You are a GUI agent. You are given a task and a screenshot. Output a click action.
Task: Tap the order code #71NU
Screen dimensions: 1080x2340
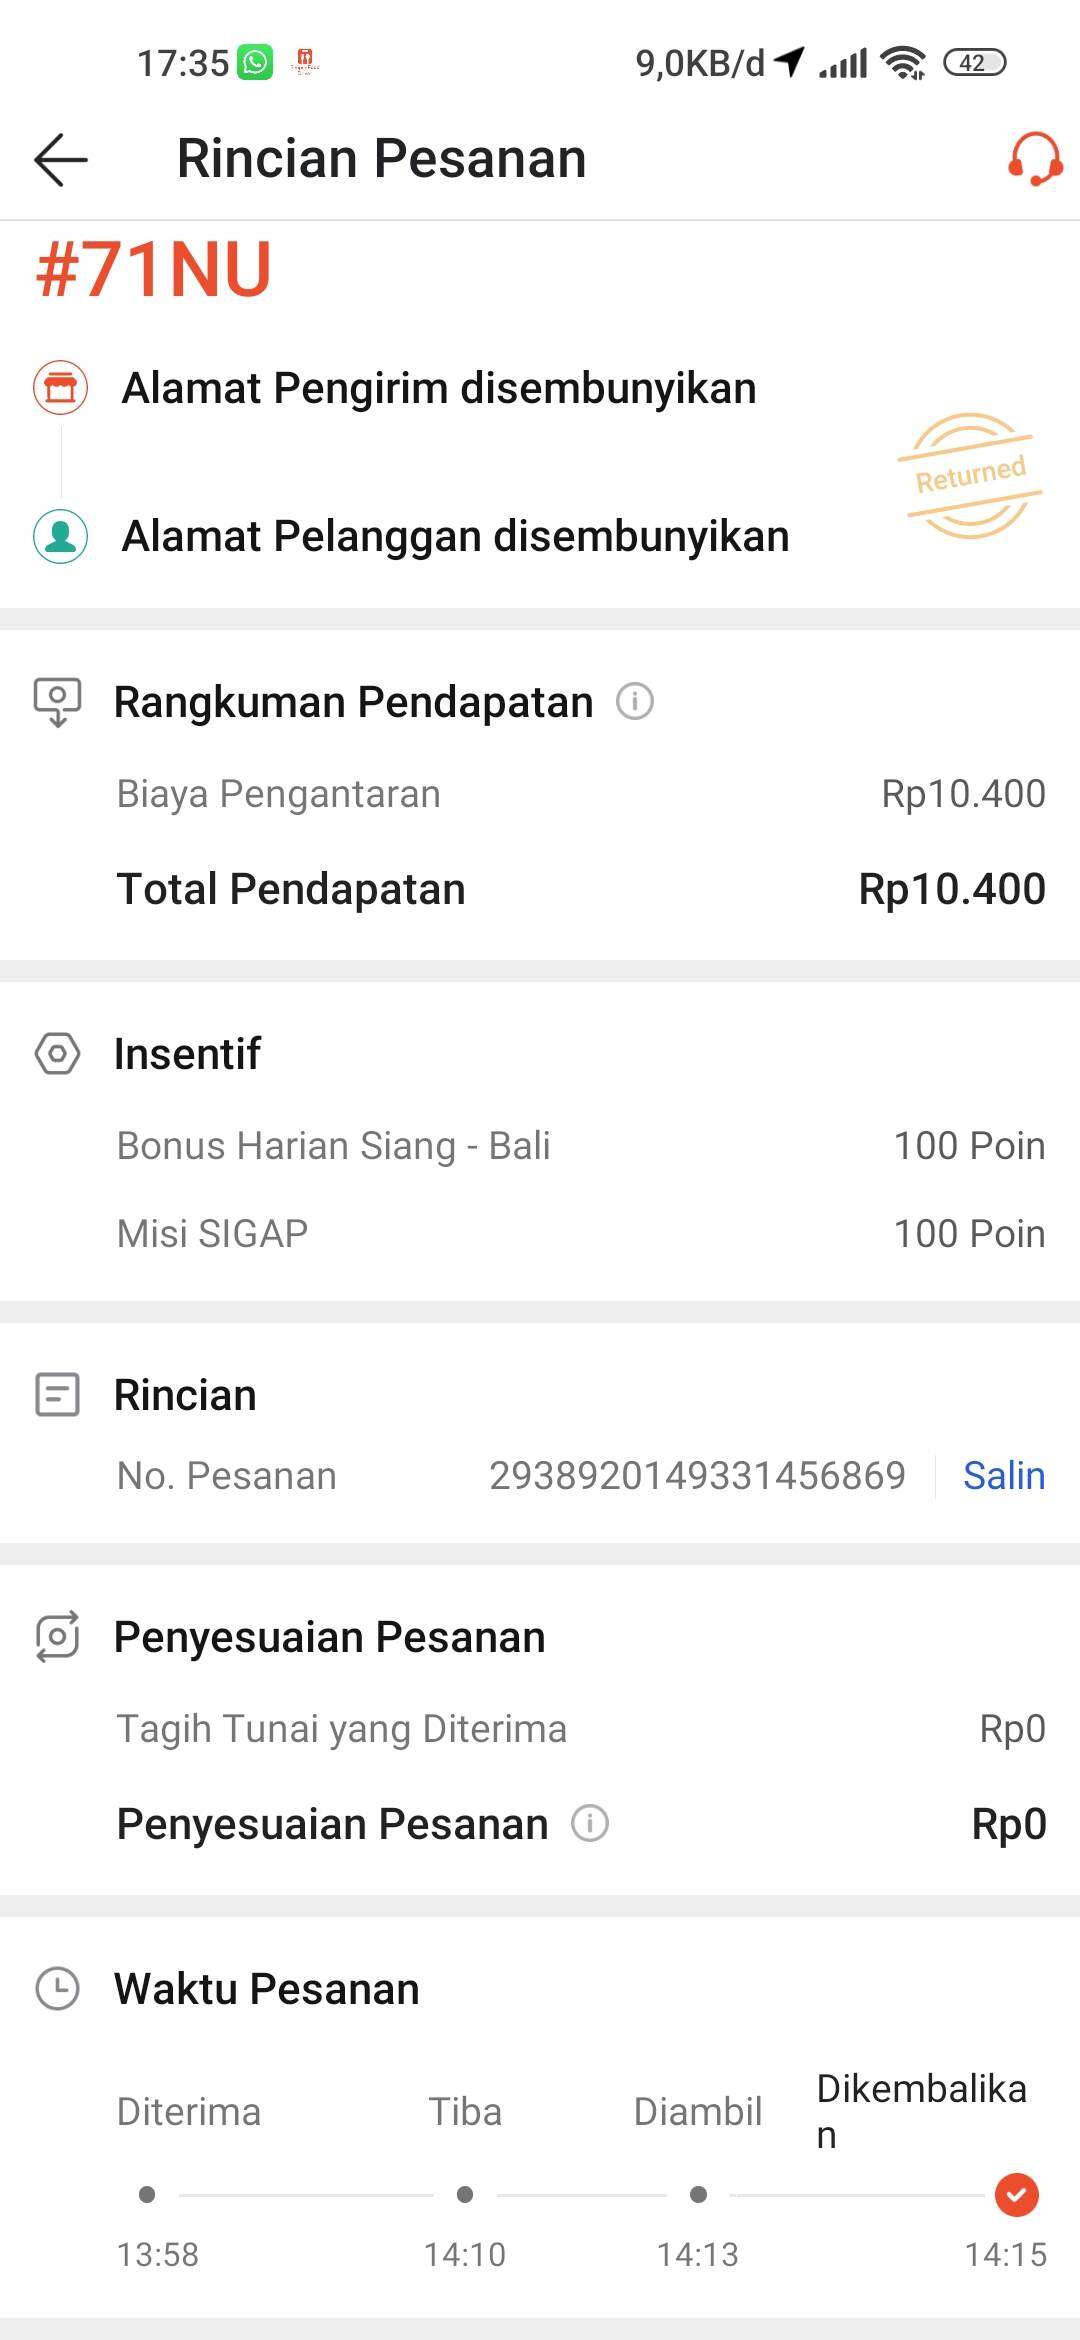coord(154,270)
